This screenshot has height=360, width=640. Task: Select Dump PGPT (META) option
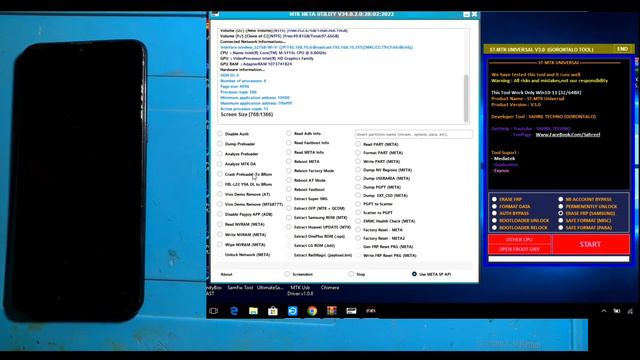click(x=378, y=187)
